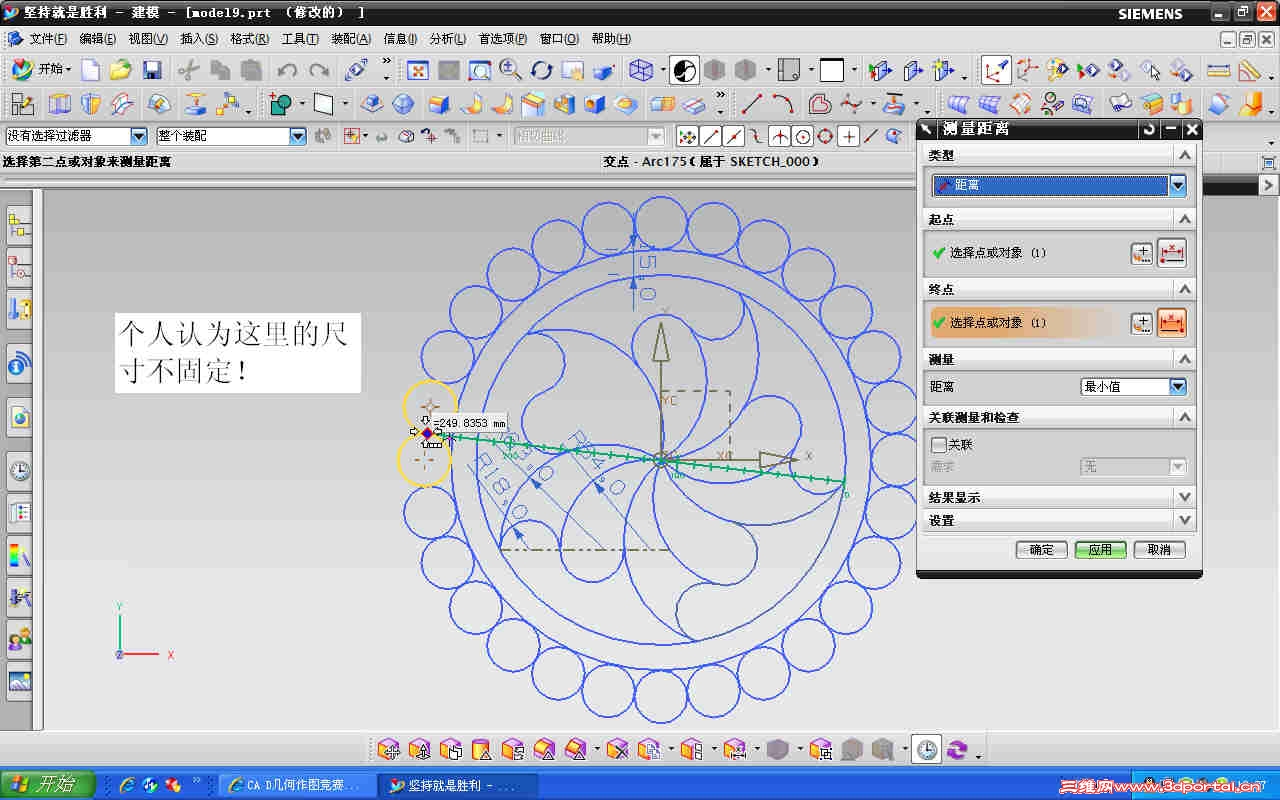The height and width of the screenshot is (800, 1280).
Task: Open the 插入(S) menu
Action: [199, 39]
